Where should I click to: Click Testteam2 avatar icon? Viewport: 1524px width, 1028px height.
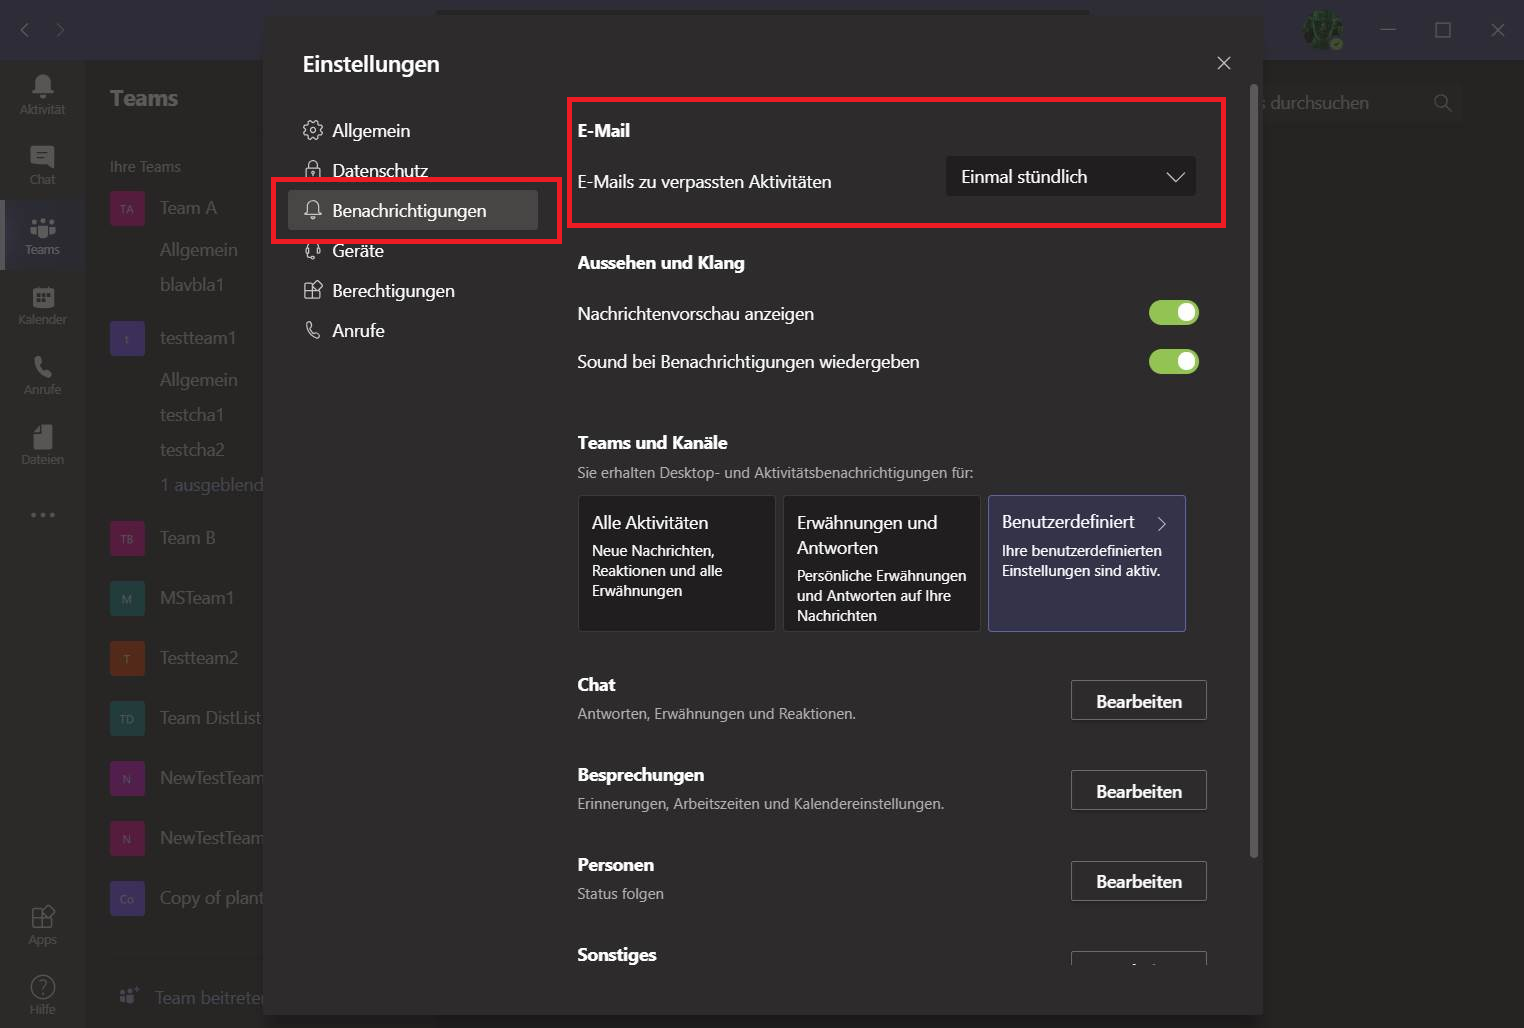pyautogui.click(x=127, y=659)
